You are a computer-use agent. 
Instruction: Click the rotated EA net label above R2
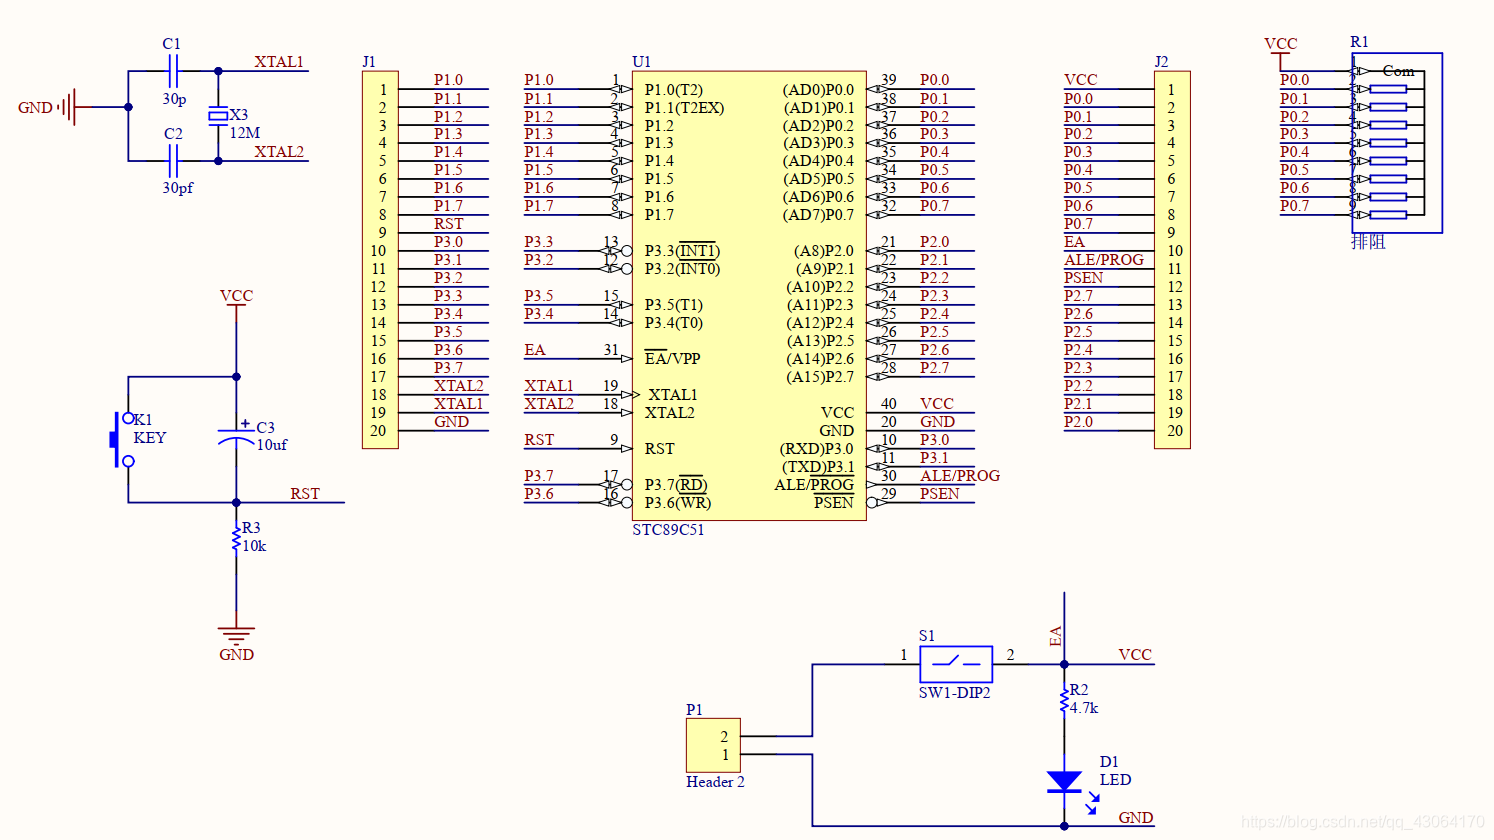[1055, 636]
